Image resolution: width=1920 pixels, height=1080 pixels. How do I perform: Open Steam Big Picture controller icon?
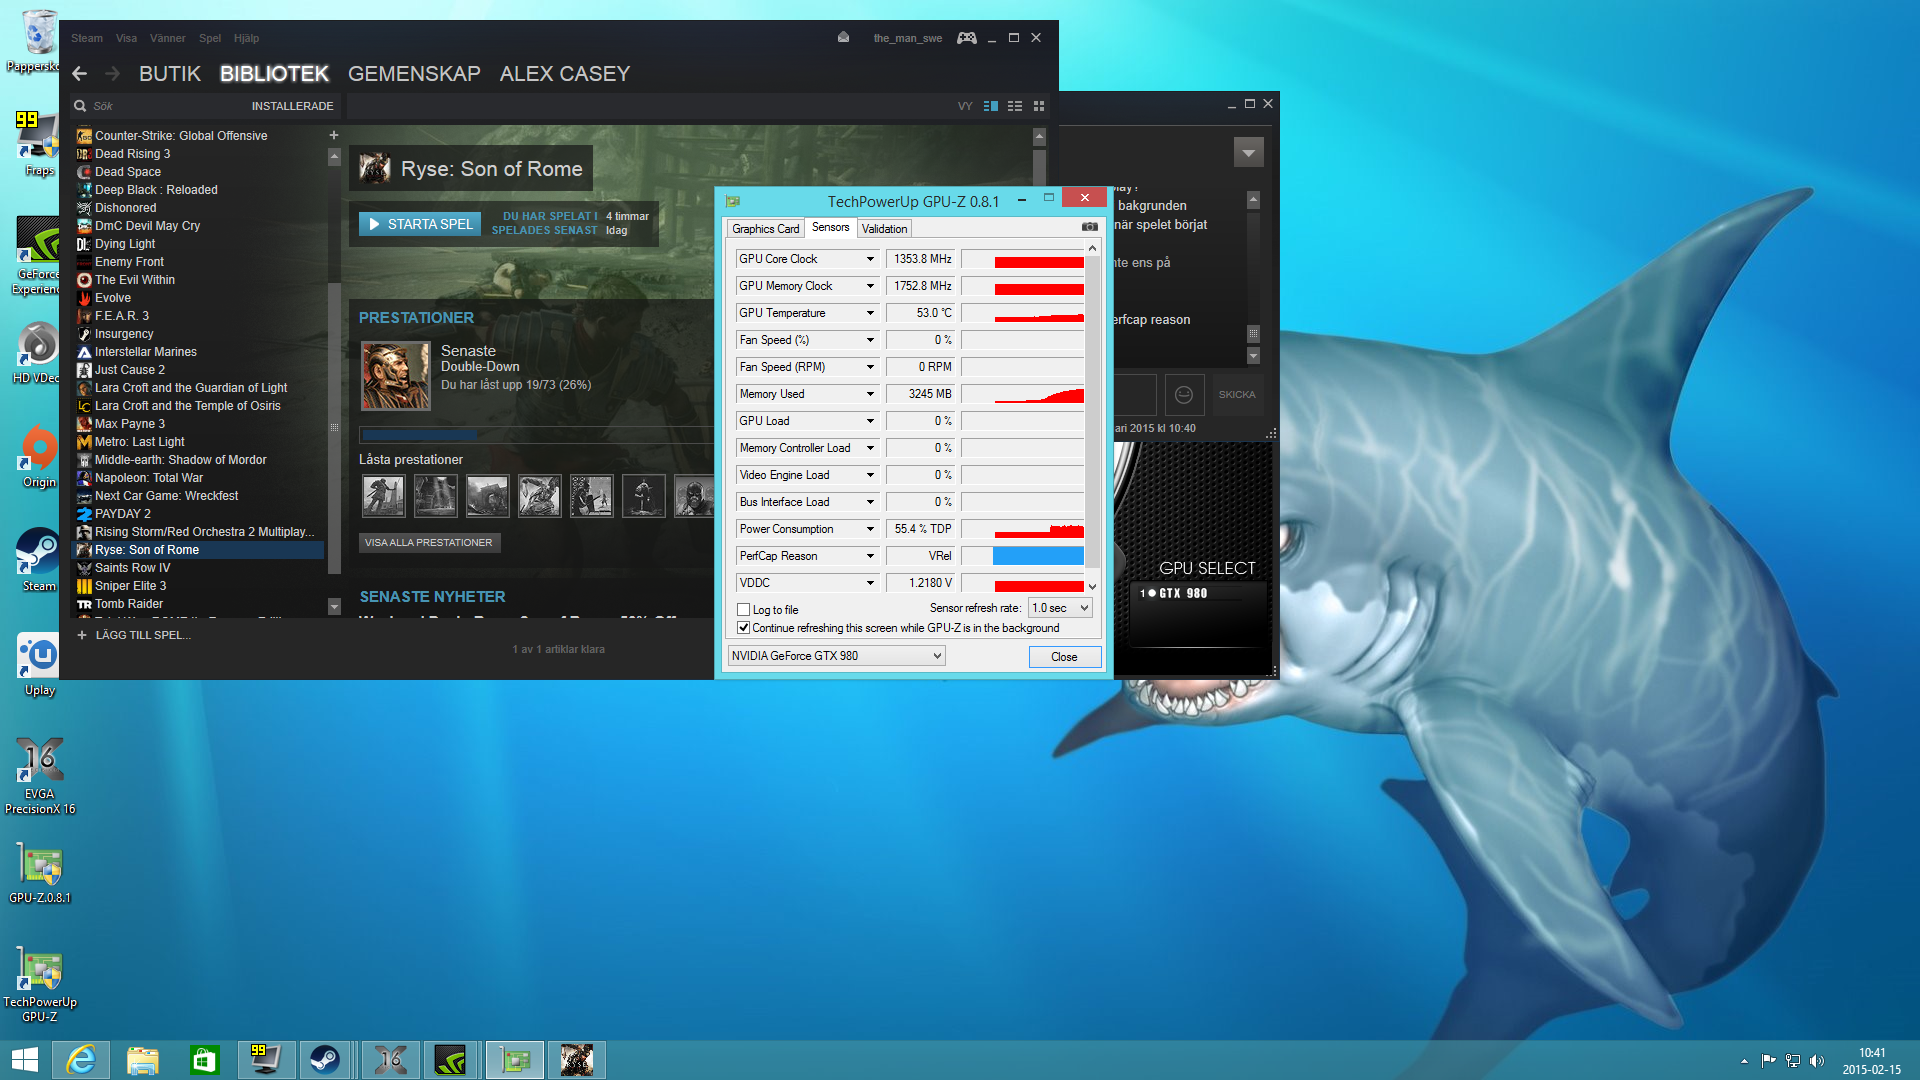point(966,38)
